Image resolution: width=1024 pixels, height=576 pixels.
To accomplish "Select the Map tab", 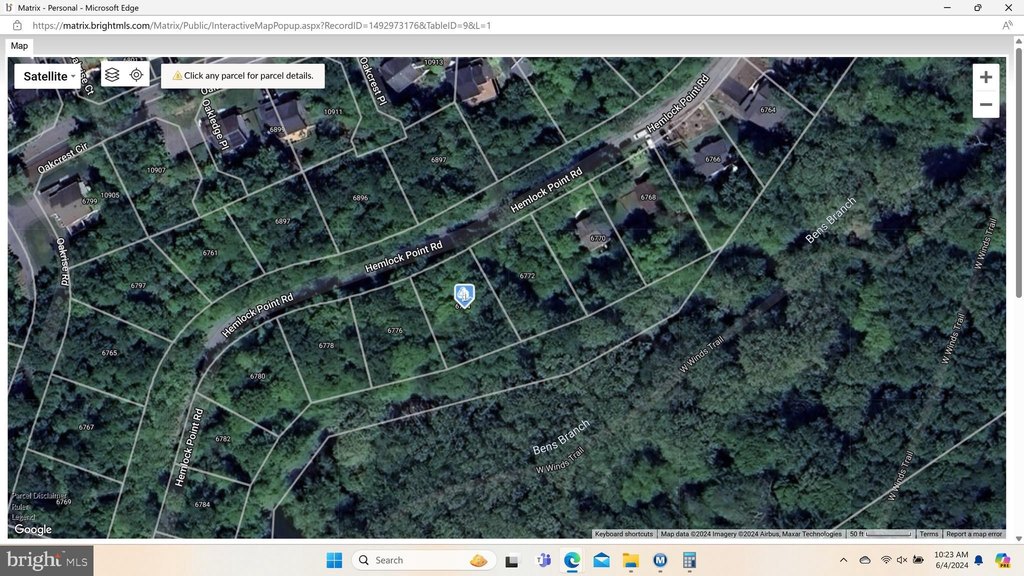I will [x=20, y=46].
